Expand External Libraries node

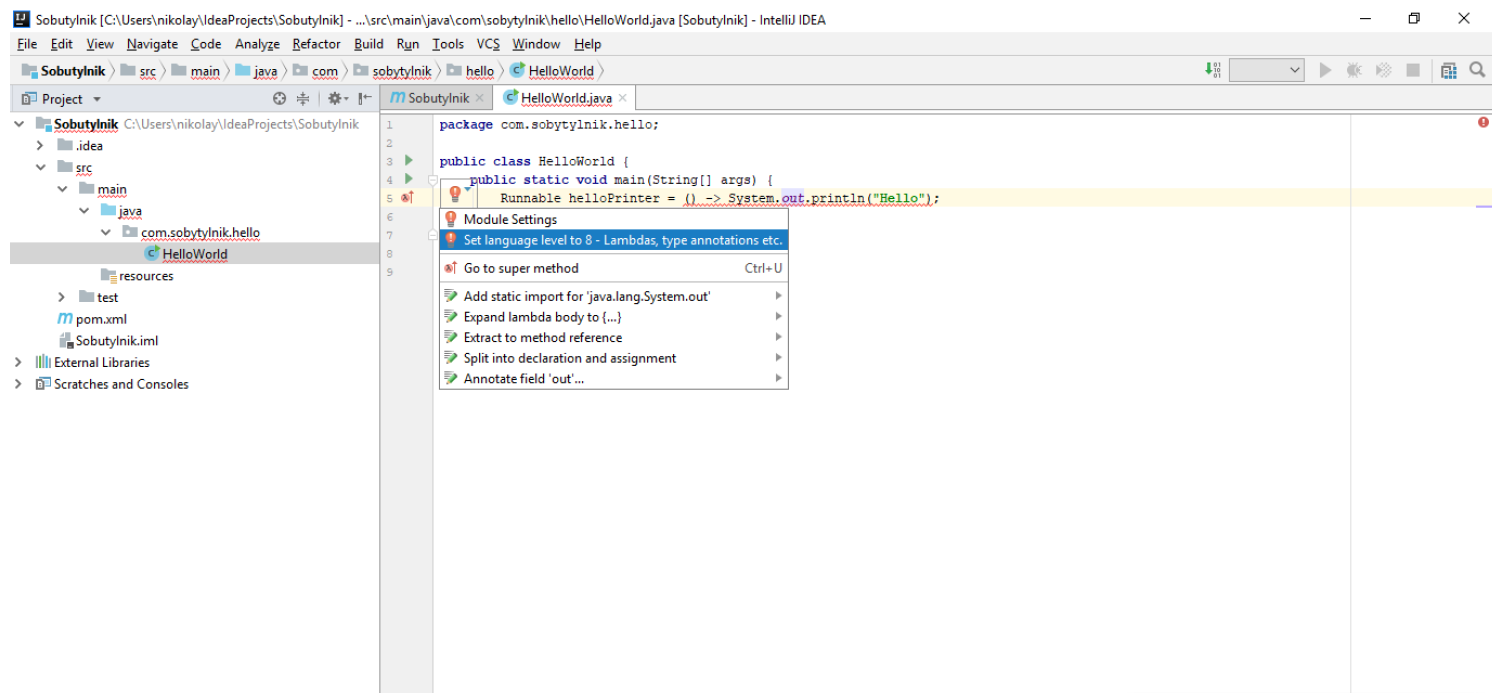click(x=19, y=362)
